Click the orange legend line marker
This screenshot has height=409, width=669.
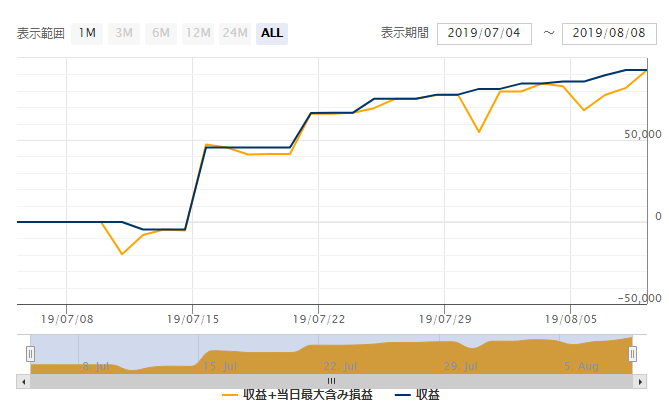click(230, 395)
